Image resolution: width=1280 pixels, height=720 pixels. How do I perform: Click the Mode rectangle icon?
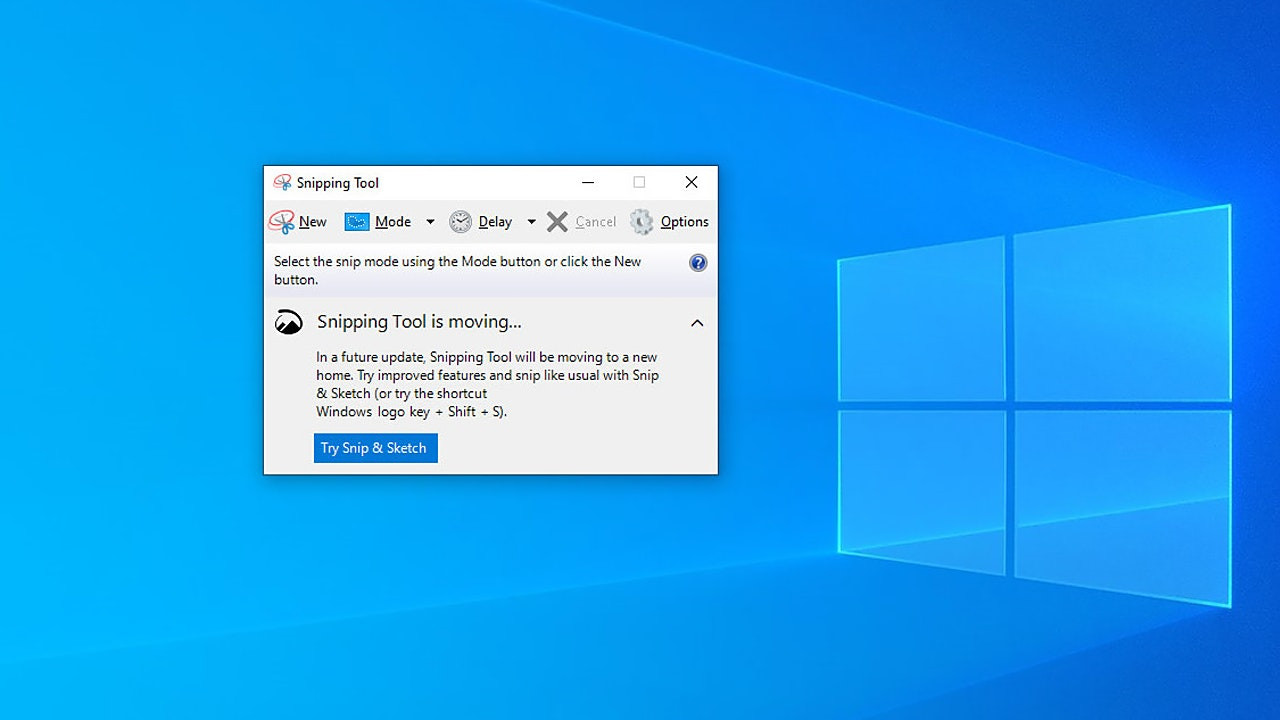coord(357,222)
